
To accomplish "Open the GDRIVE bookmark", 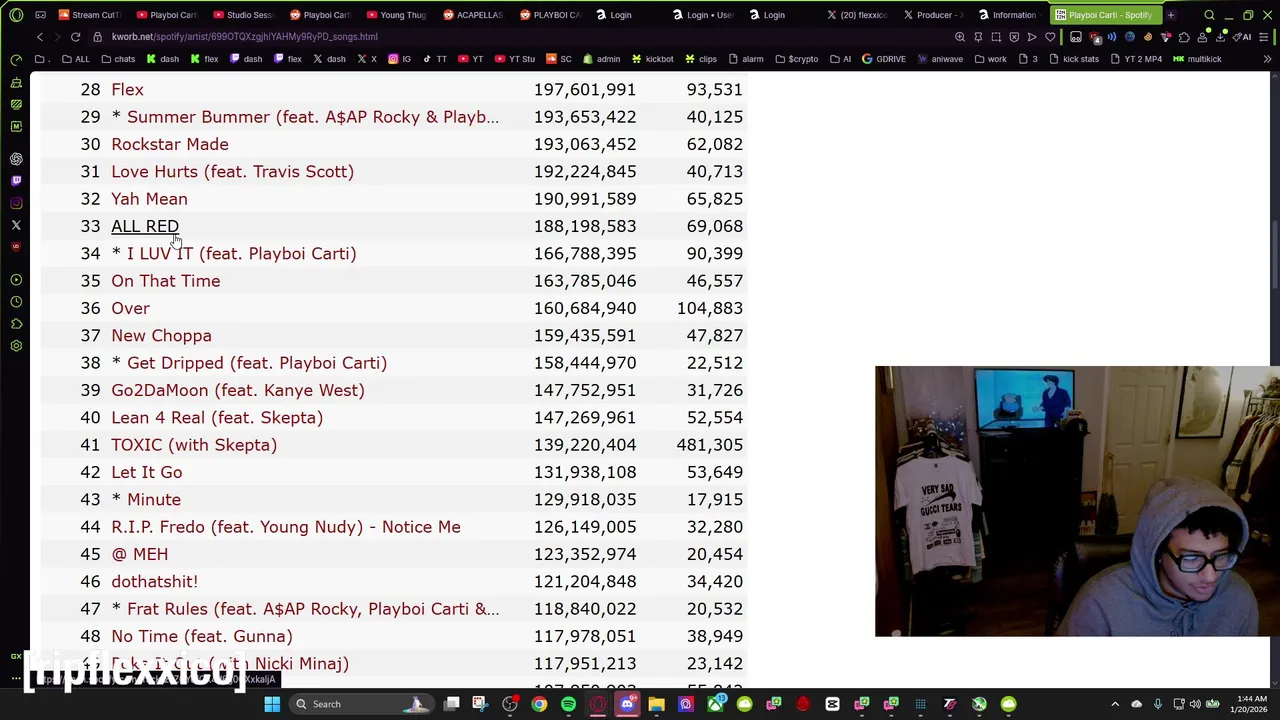I will click(883, 59).
